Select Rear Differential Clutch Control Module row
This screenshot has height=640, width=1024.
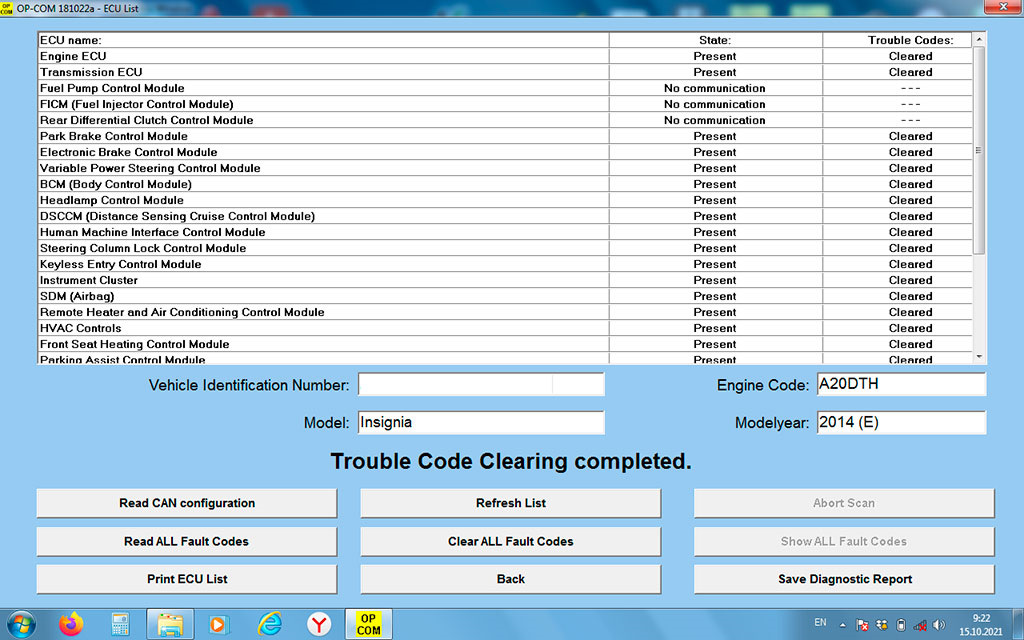(x=505, y=120)
